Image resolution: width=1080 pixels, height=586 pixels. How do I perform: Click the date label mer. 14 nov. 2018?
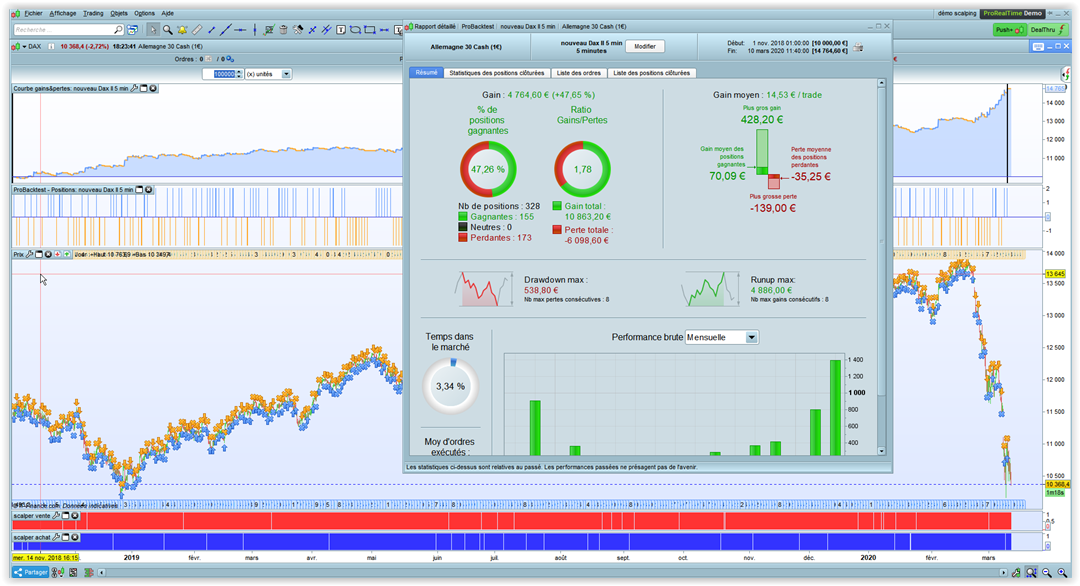45,558
